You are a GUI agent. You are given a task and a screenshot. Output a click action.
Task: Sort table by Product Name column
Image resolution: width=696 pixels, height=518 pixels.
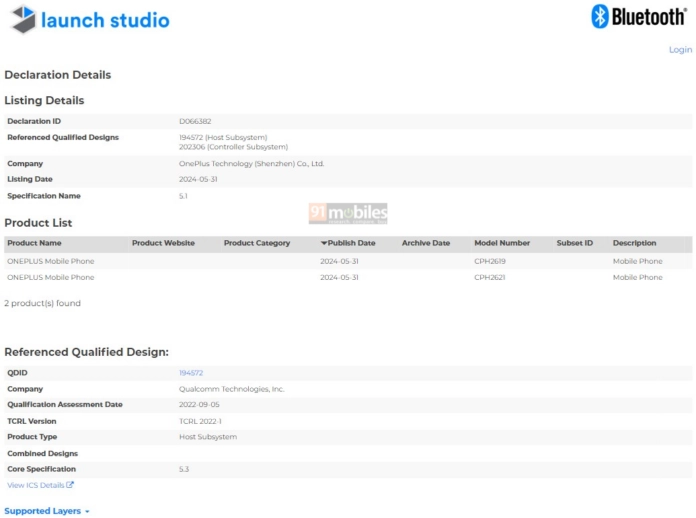point(34,243)
